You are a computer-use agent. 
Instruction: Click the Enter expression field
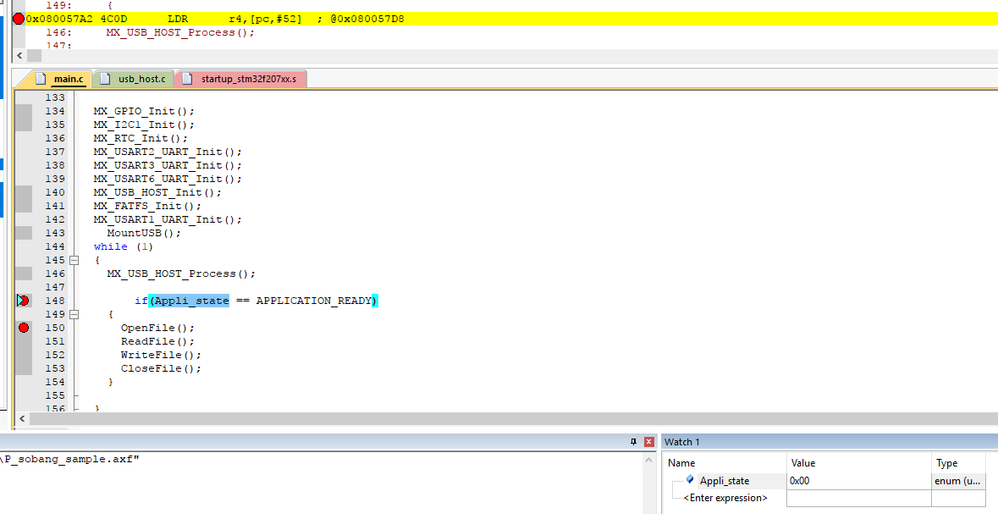(x=725, y=497)
